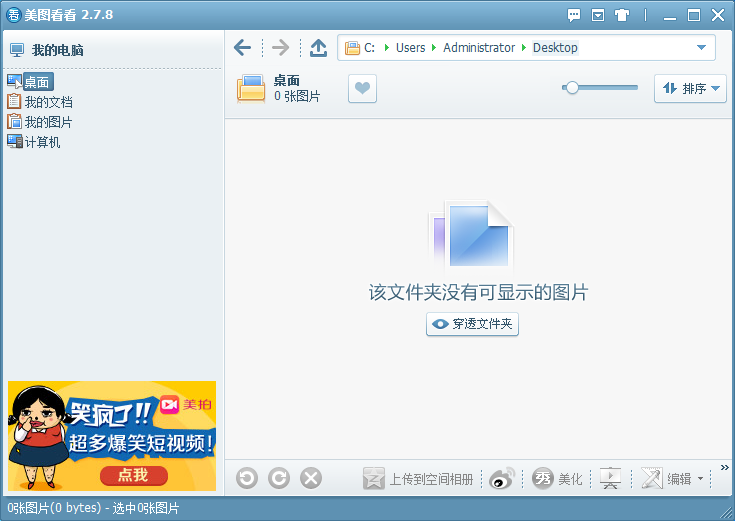Show more toolbar items double chevron
735x521 pixels.
(x=725, y=468)
